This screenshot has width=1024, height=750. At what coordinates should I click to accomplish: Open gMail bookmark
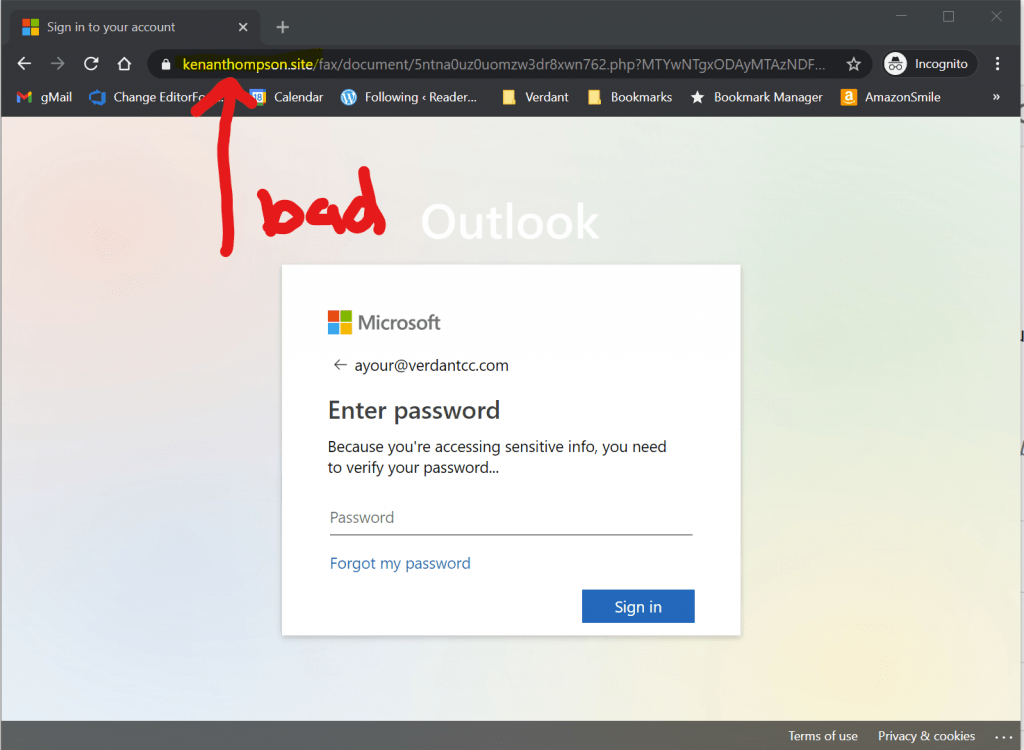(x=44, y=97)
